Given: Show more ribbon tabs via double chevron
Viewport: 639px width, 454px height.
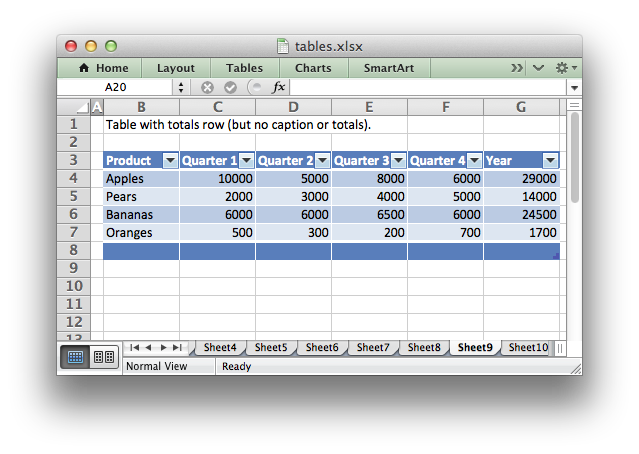Looking at the screenshot, I should (x=517, y=68).
